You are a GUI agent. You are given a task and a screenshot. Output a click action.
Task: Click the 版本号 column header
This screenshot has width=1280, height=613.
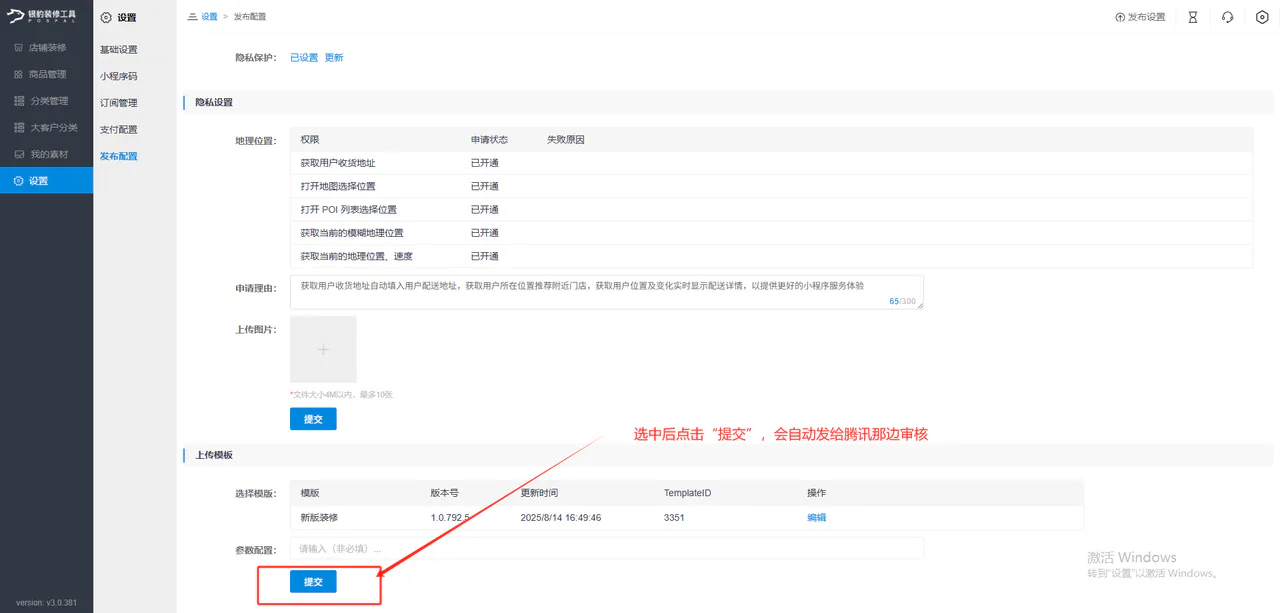click(x=445, y=493)
